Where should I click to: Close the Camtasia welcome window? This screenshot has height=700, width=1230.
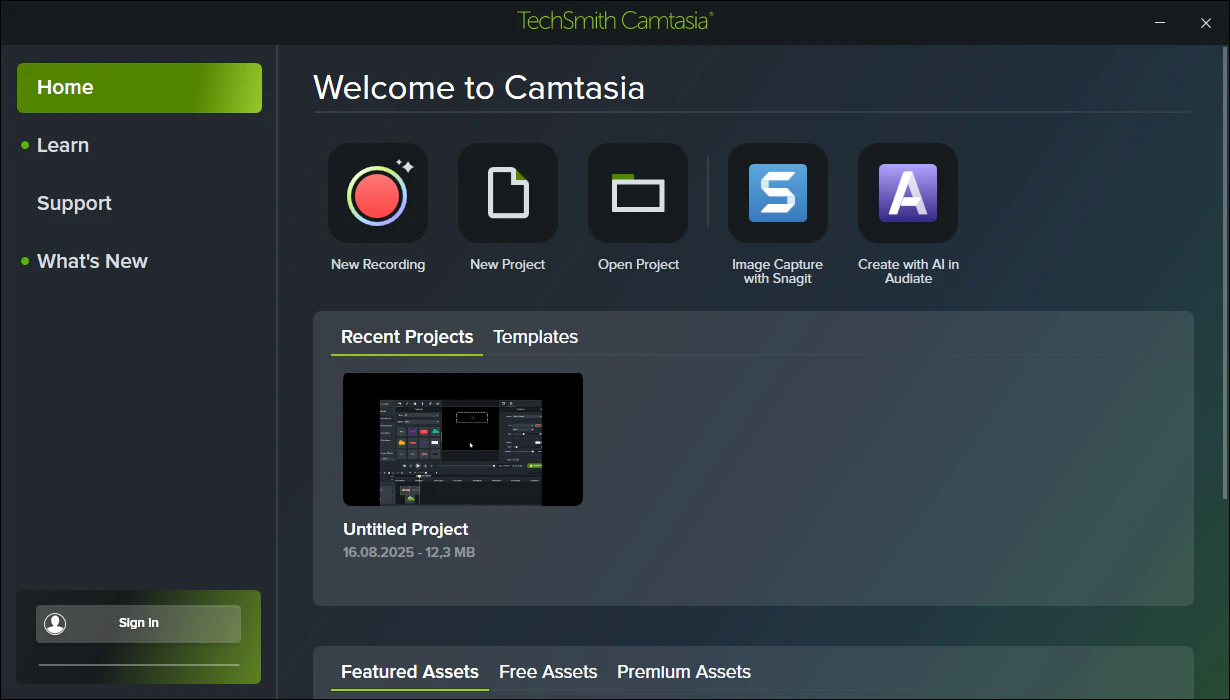[x=1206, y=22]
